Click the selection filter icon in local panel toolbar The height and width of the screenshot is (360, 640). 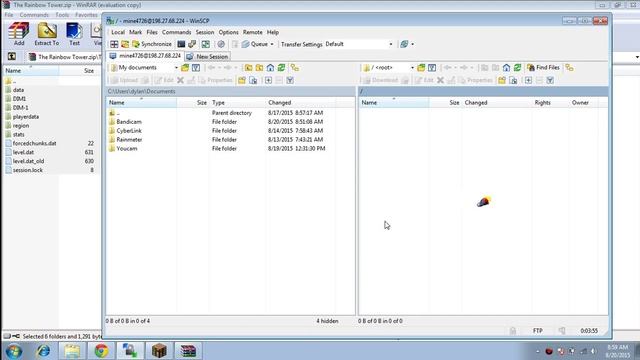pos(290,80)
